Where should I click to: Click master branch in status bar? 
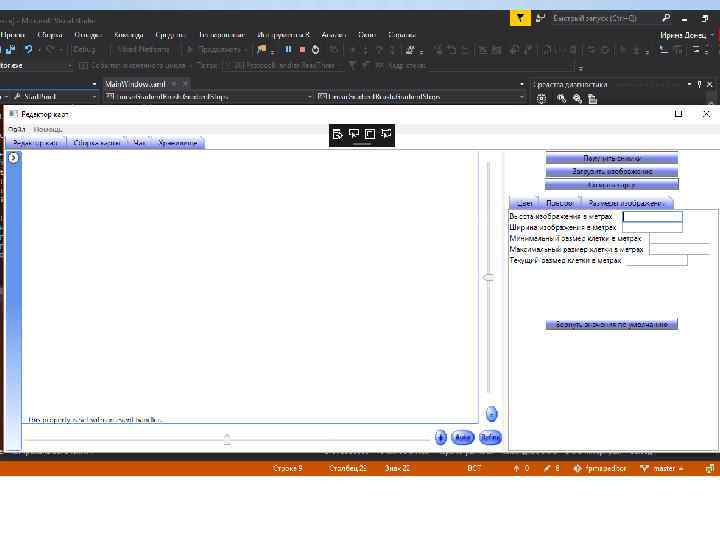[662, 468]
